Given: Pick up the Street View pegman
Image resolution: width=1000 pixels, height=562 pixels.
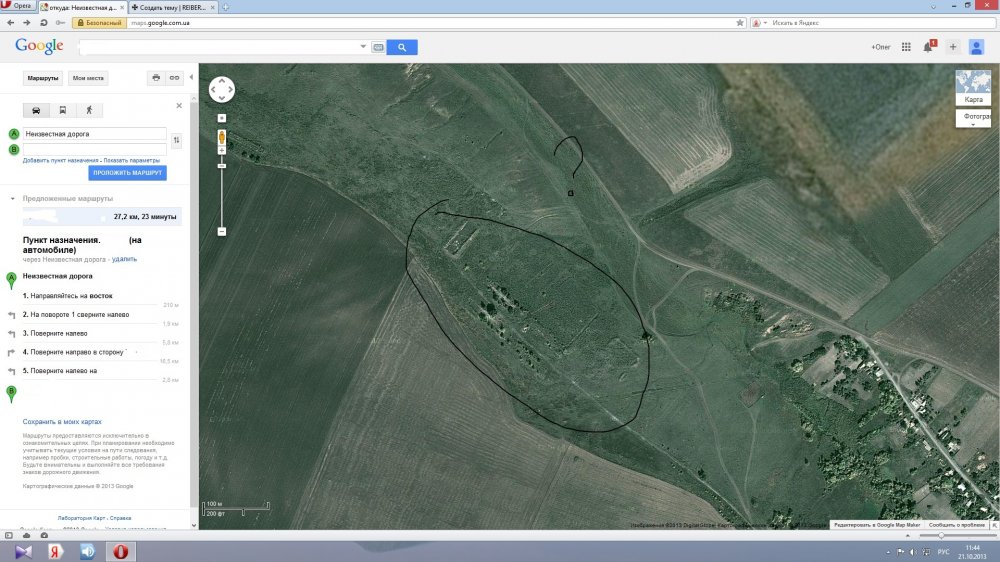Looking at the screenshot, I should (x=222, y=137).
